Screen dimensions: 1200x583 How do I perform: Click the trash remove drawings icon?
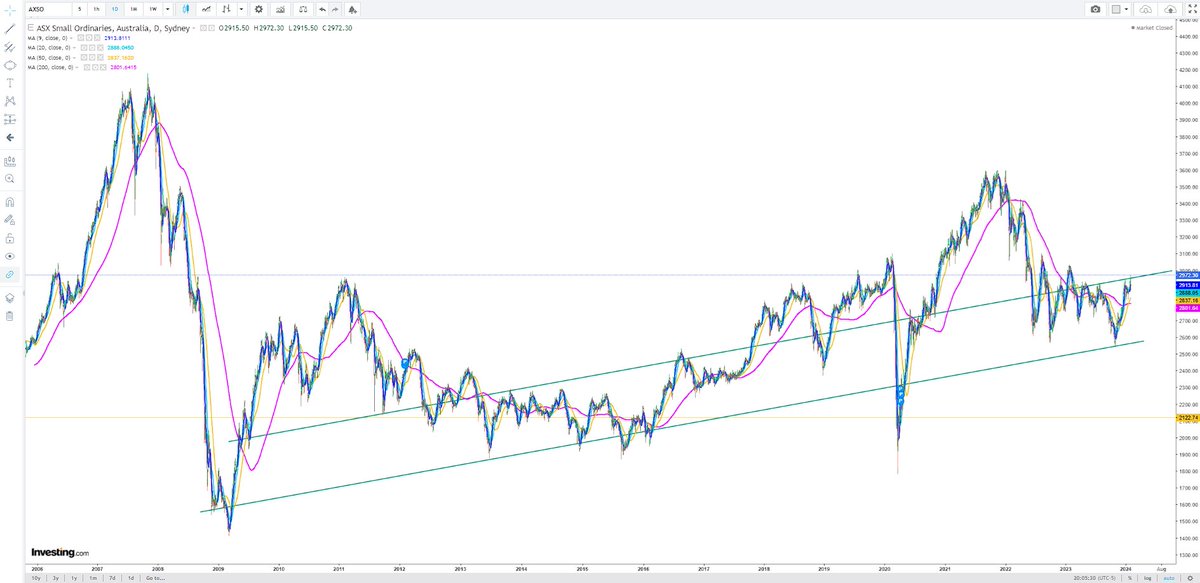[10, 316]
